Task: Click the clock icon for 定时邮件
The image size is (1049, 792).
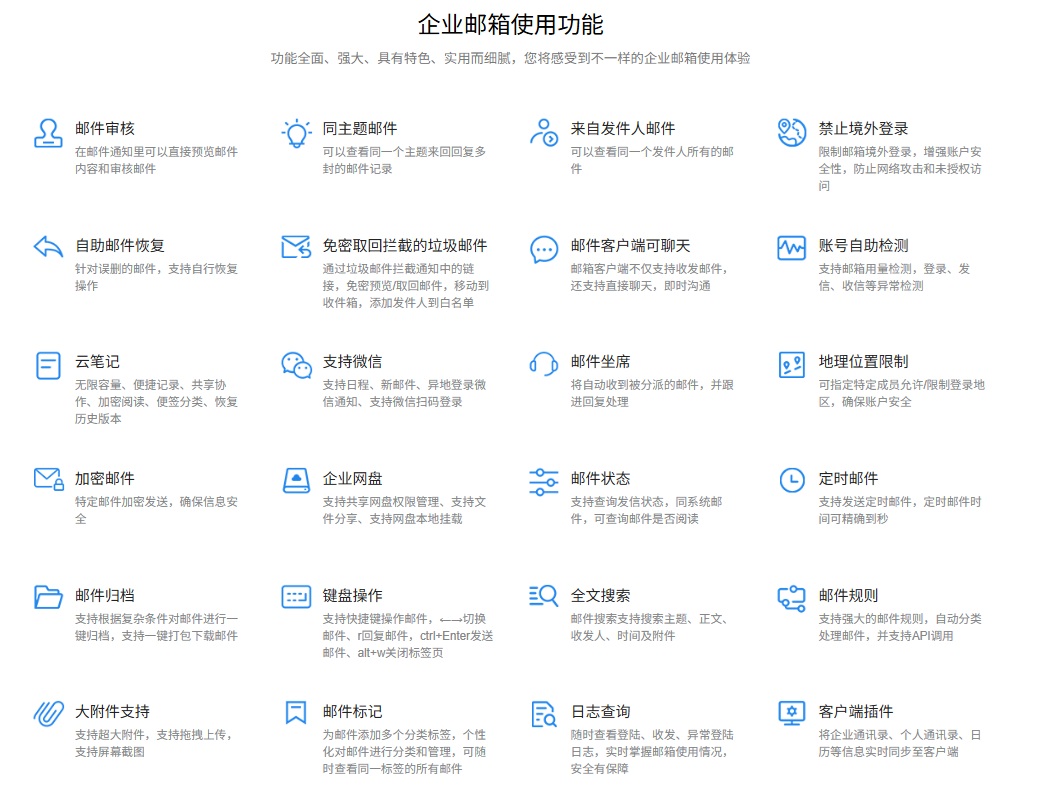Action: coord(792,480)
